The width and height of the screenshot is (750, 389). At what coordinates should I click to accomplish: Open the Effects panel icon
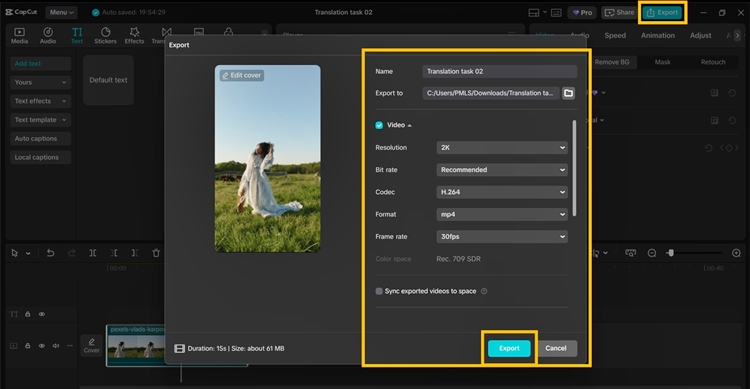click(134, 35)
